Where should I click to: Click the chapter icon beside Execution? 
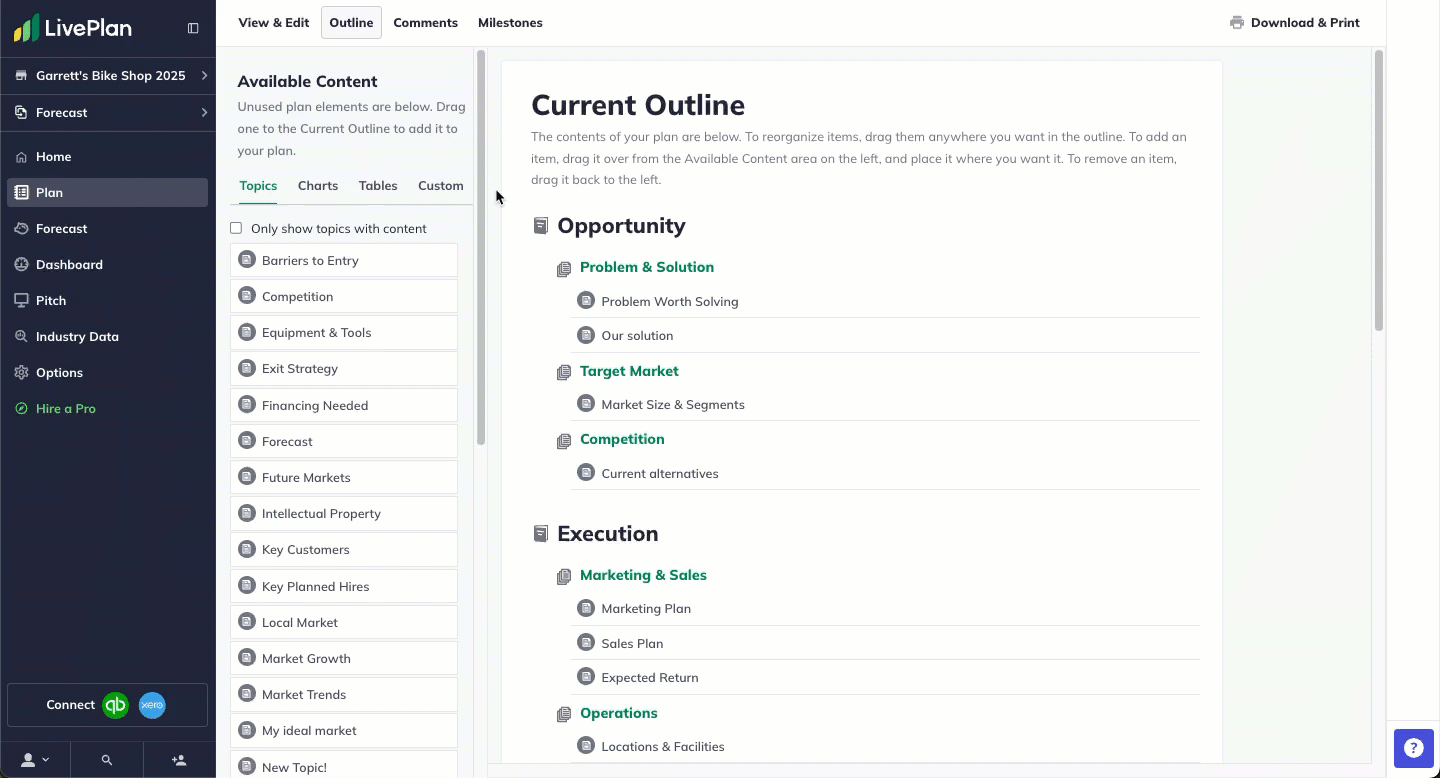(x=541, y=534)
